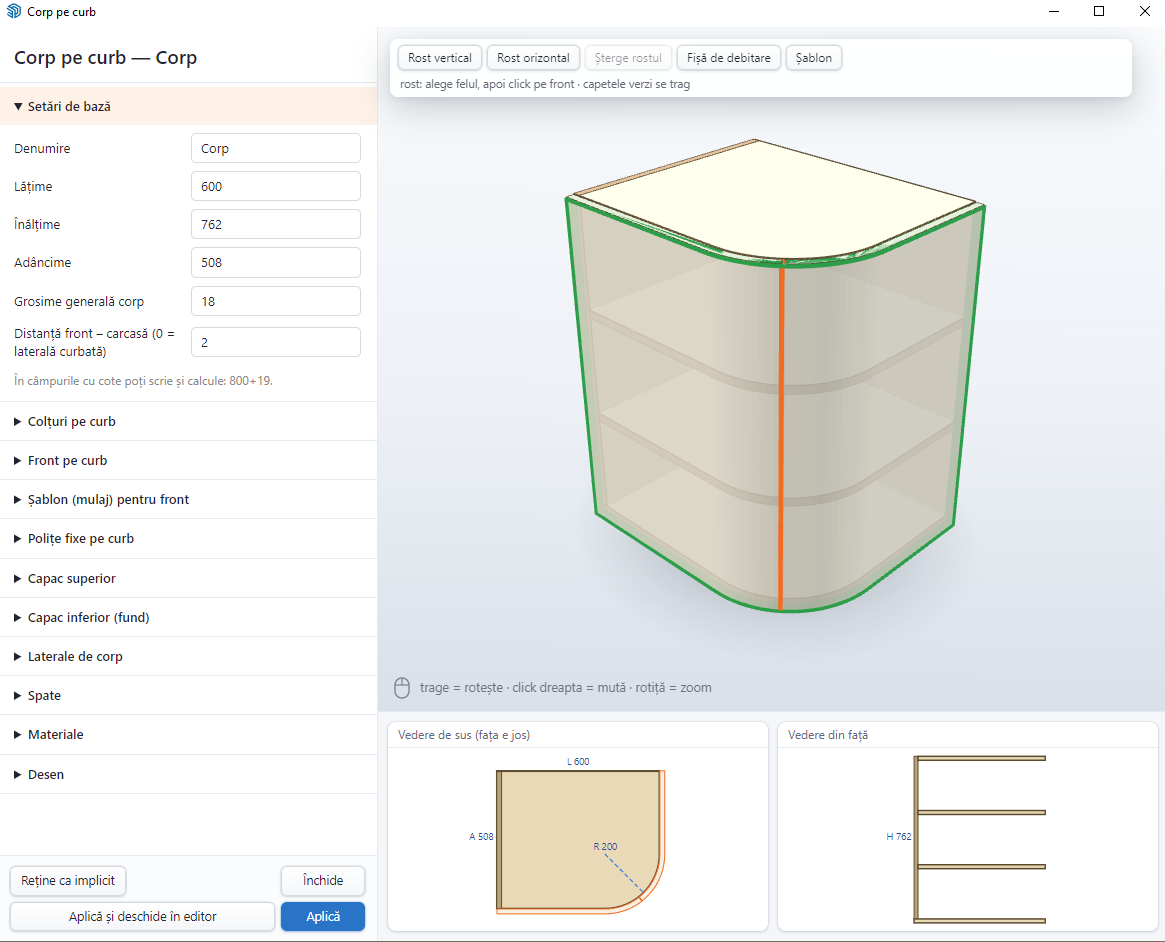Select the Rost orizontal tool
The image size is (1165, 942).
point(533,58)
